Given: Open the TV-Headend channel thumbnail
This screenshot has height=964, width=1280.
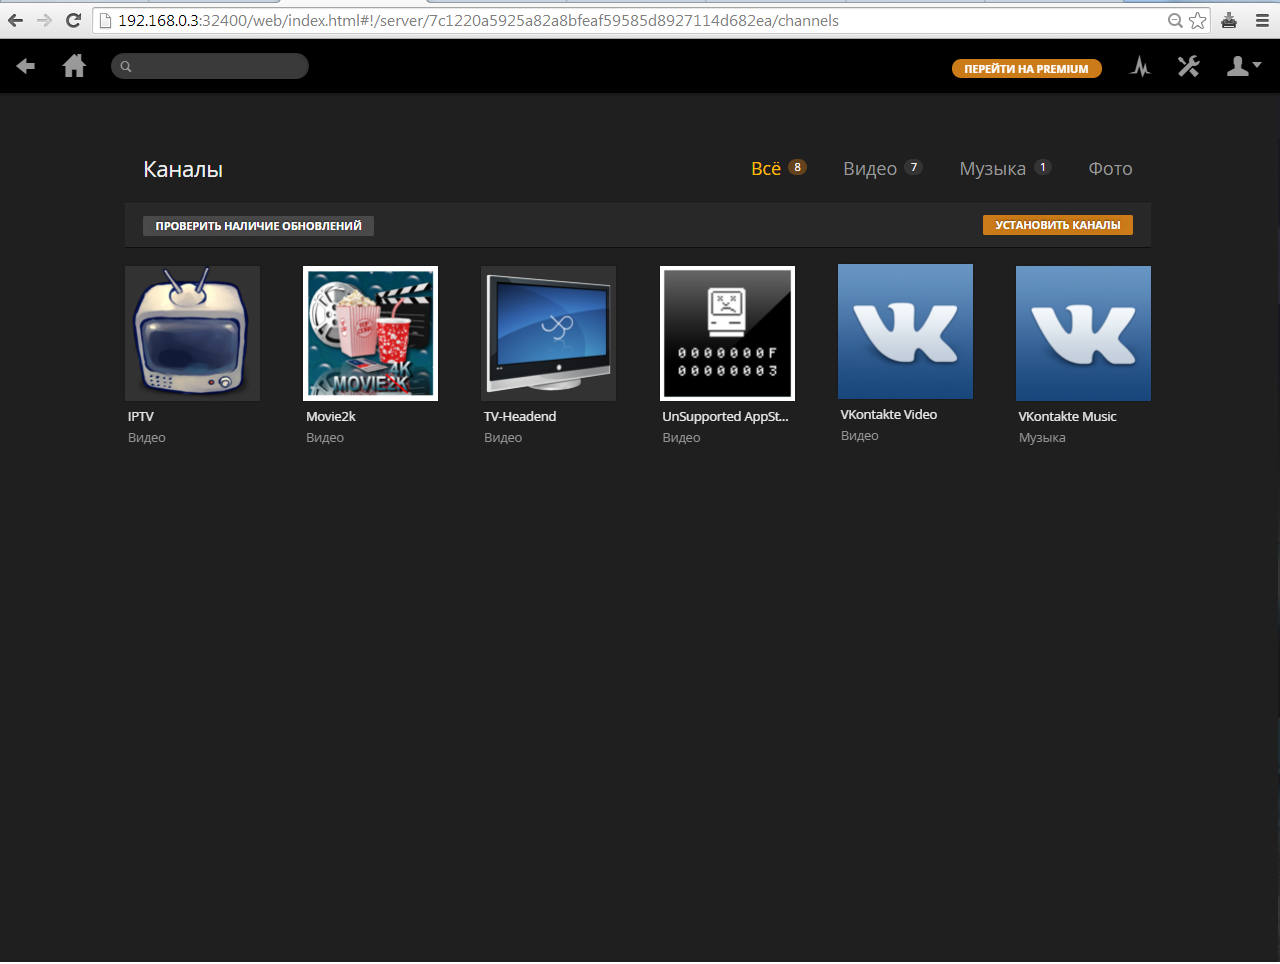Looking at the screenshot, I should (x=548, y=333).
